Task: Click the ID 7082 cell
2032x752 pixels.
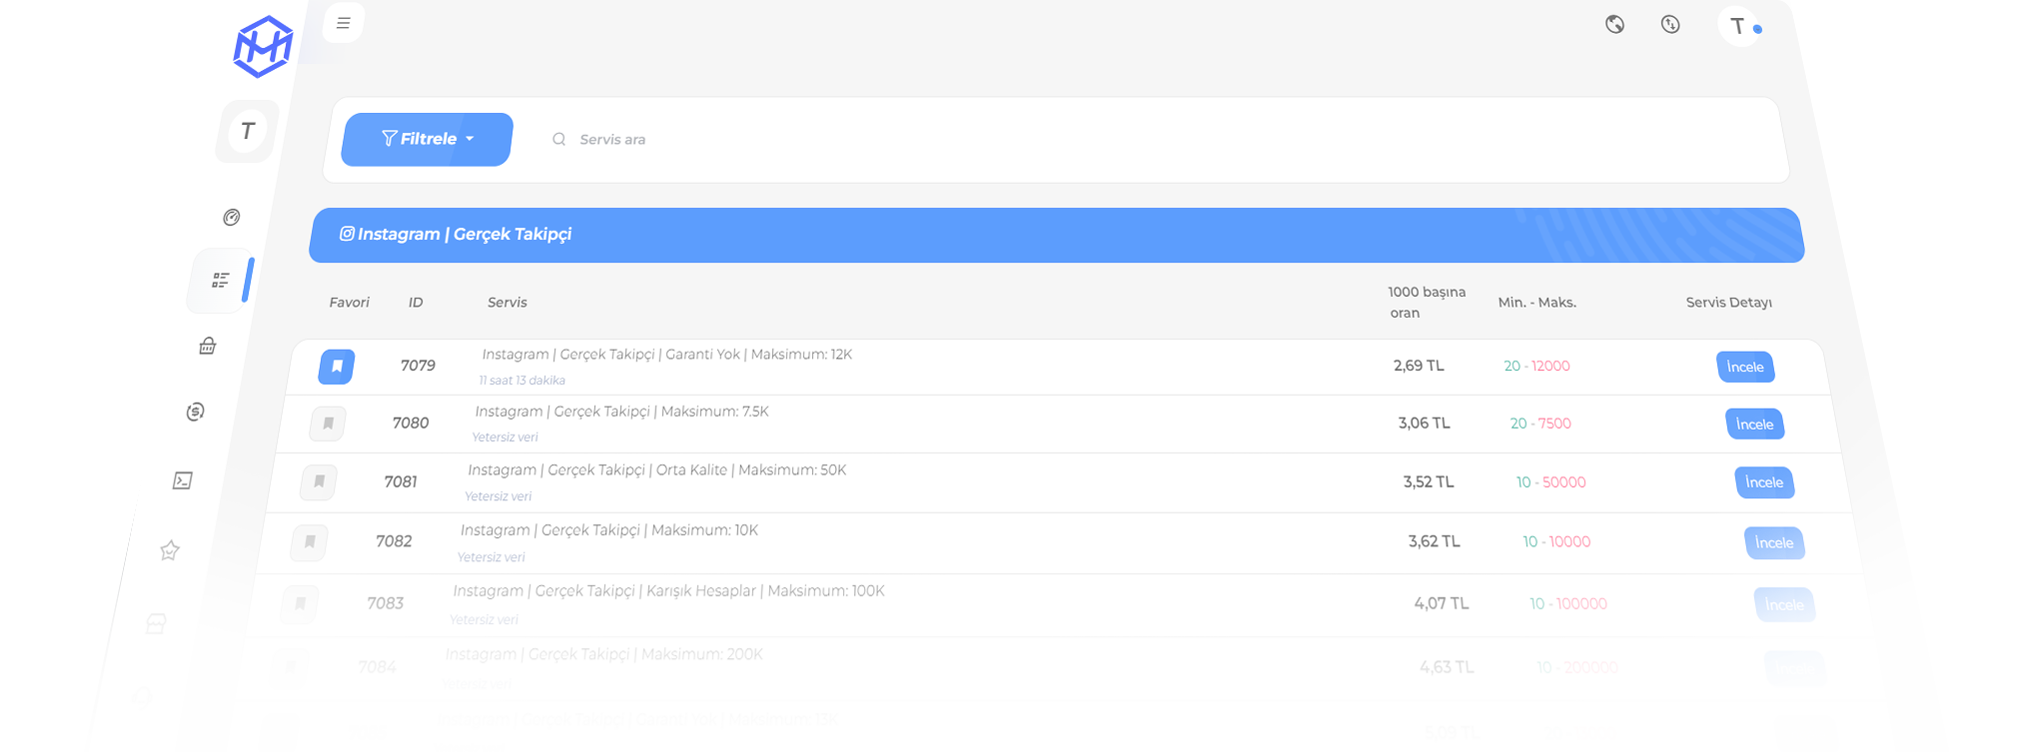Action: 394,541
